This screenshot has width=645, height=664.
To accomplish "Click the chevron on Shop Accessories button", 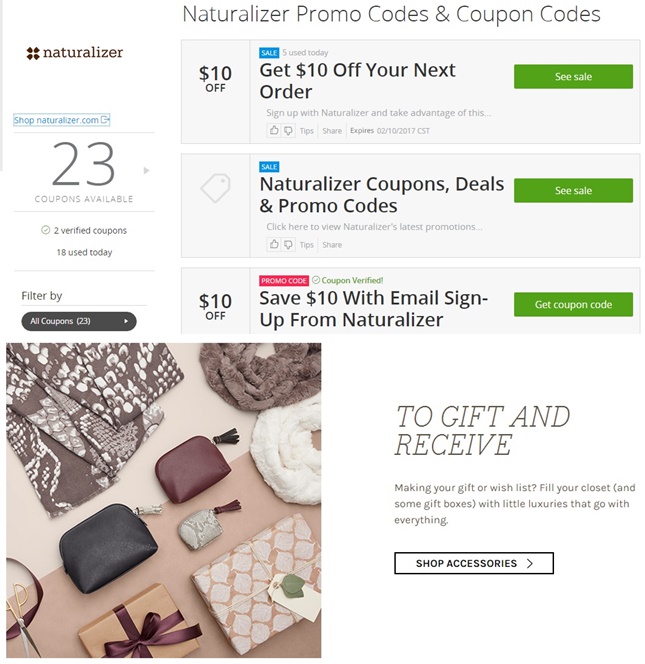I will tap(530, 563).
